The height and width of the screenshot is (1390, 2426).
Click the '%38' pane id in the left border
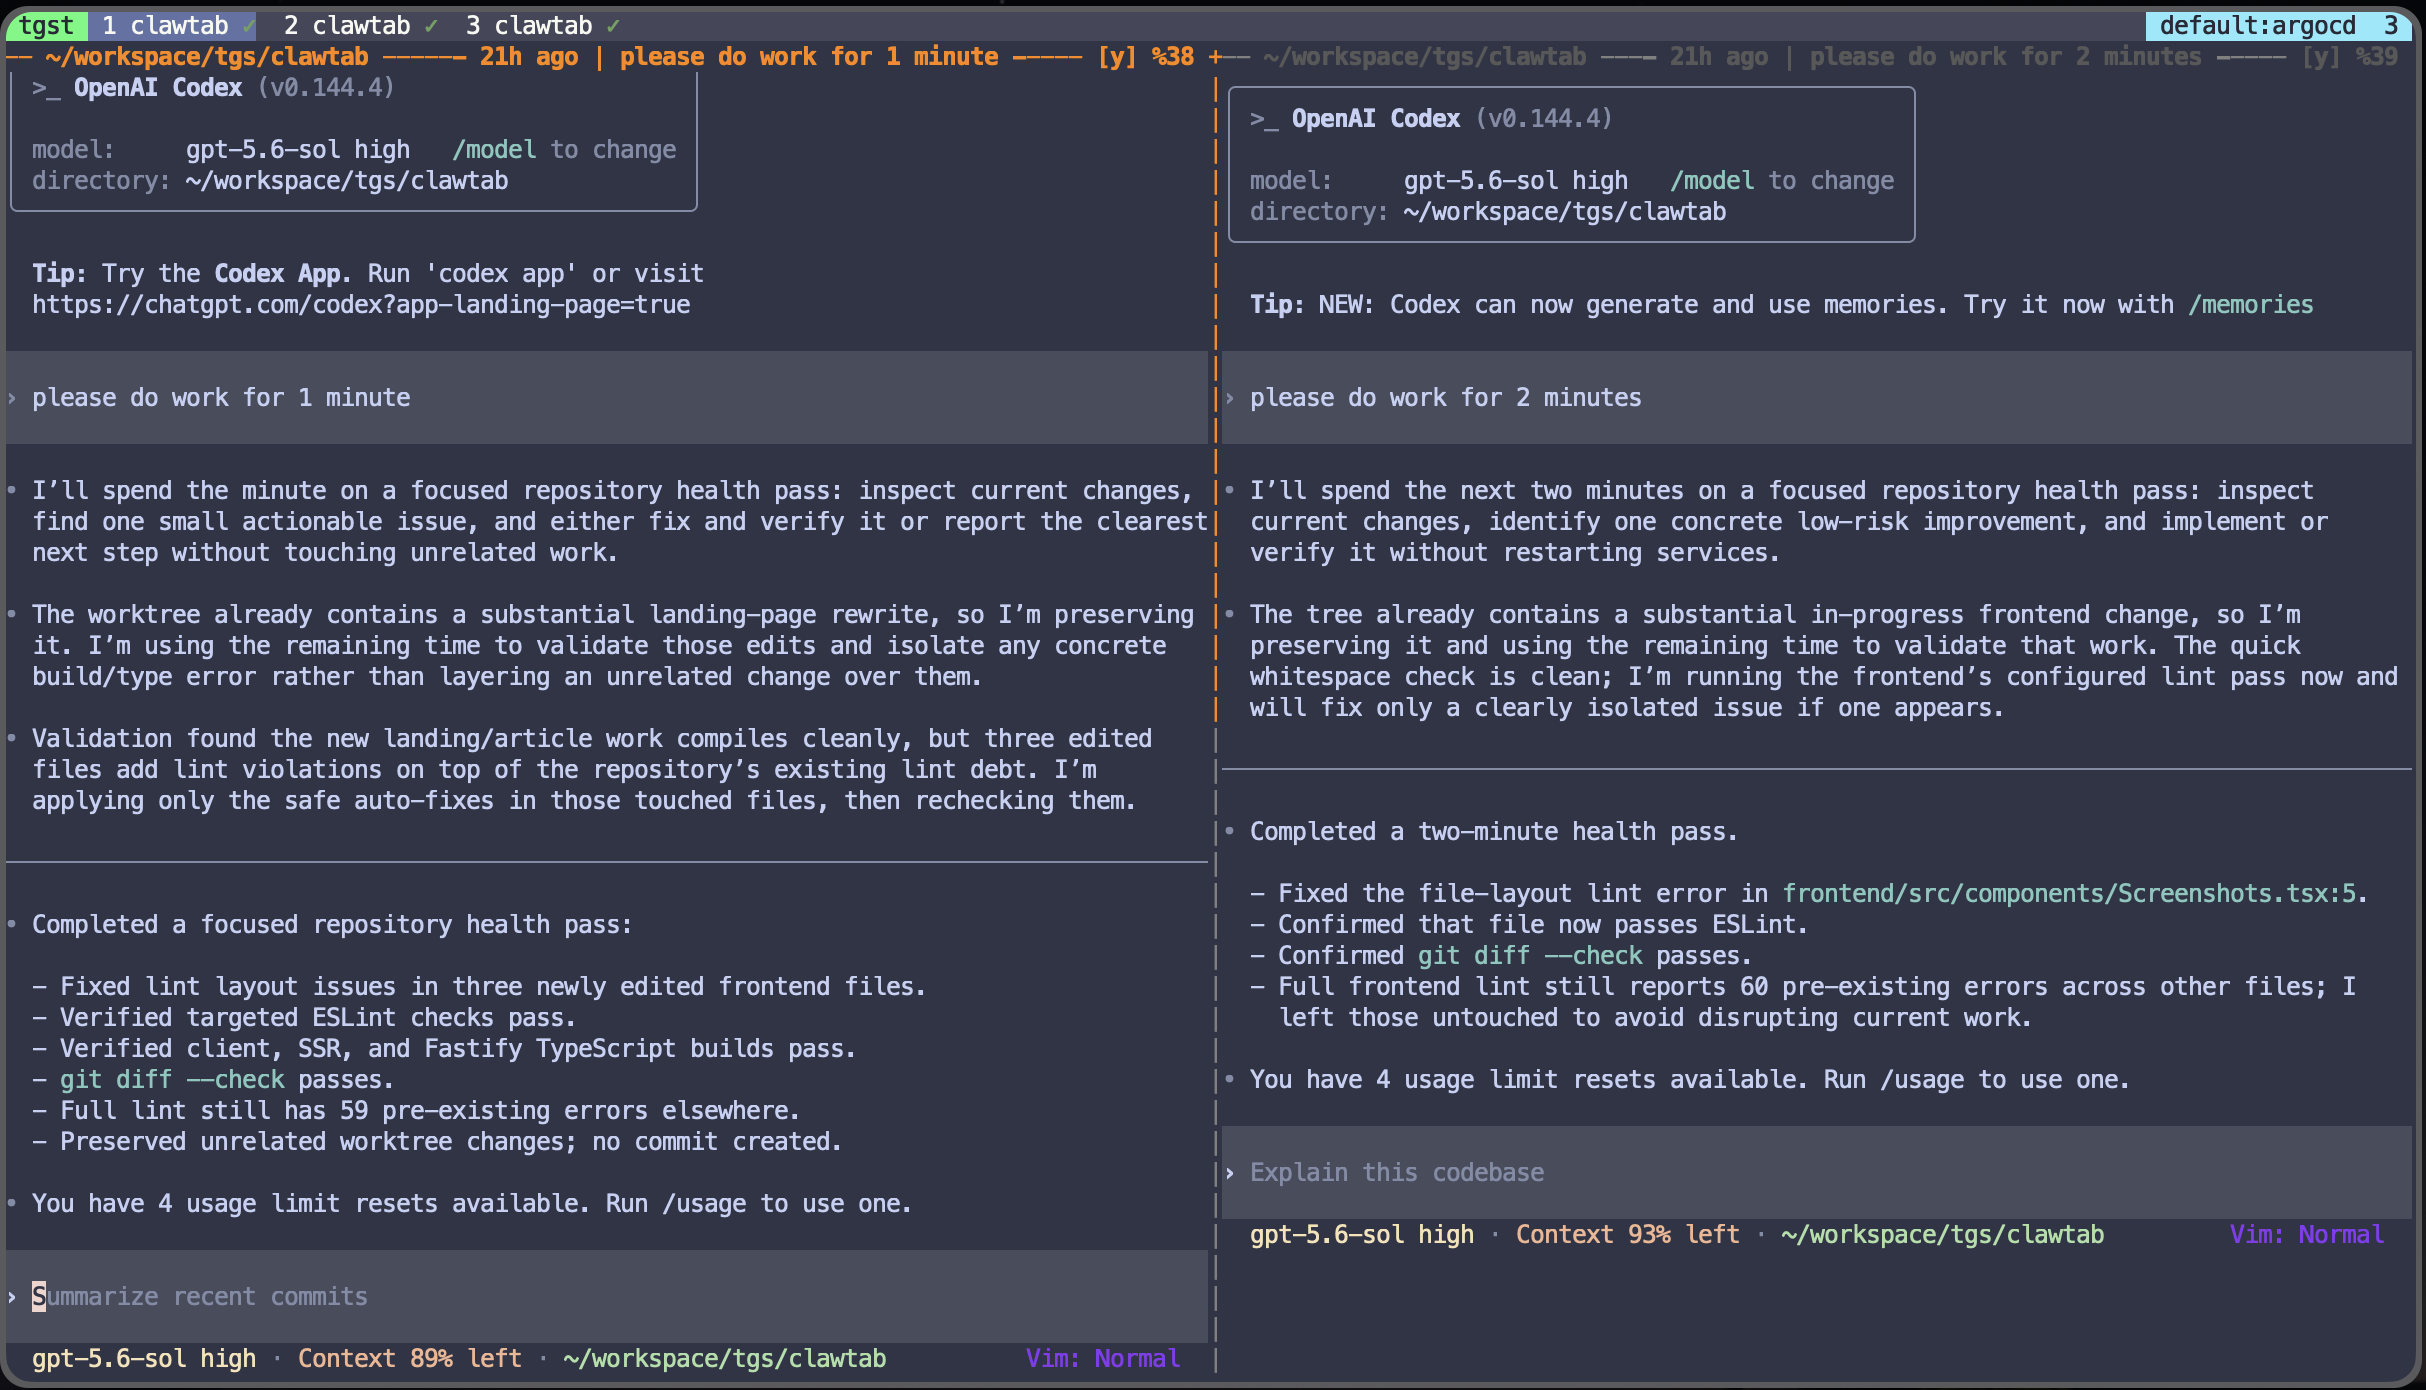click(x=1173, y=57)
